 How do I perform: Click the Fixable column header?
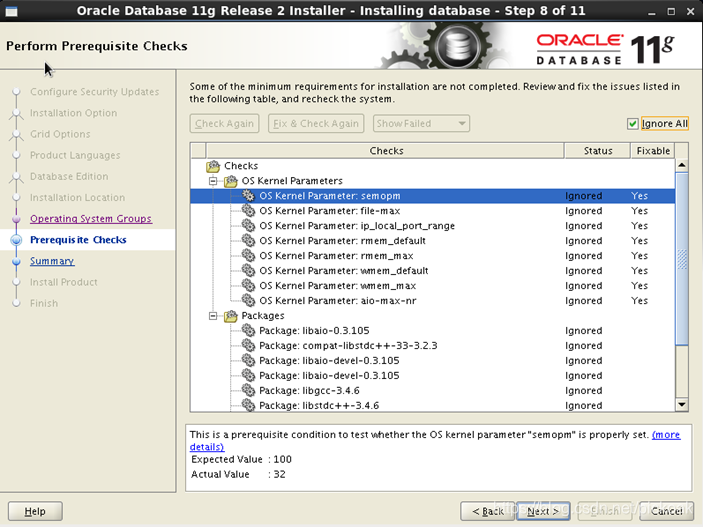pos(653,151)
